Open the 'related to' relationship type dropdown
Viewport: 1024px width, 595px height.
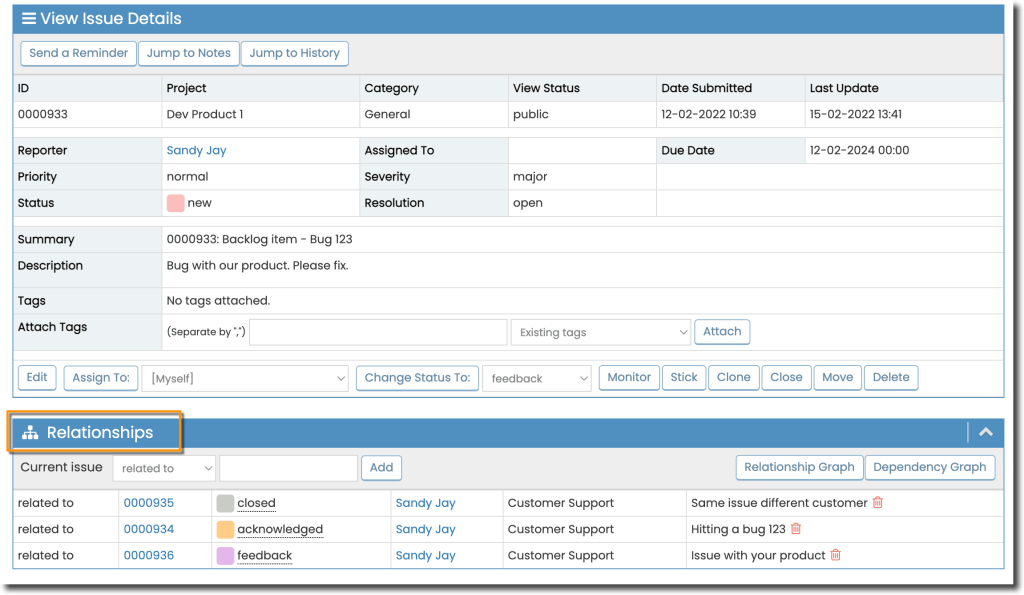click(164, 467)
